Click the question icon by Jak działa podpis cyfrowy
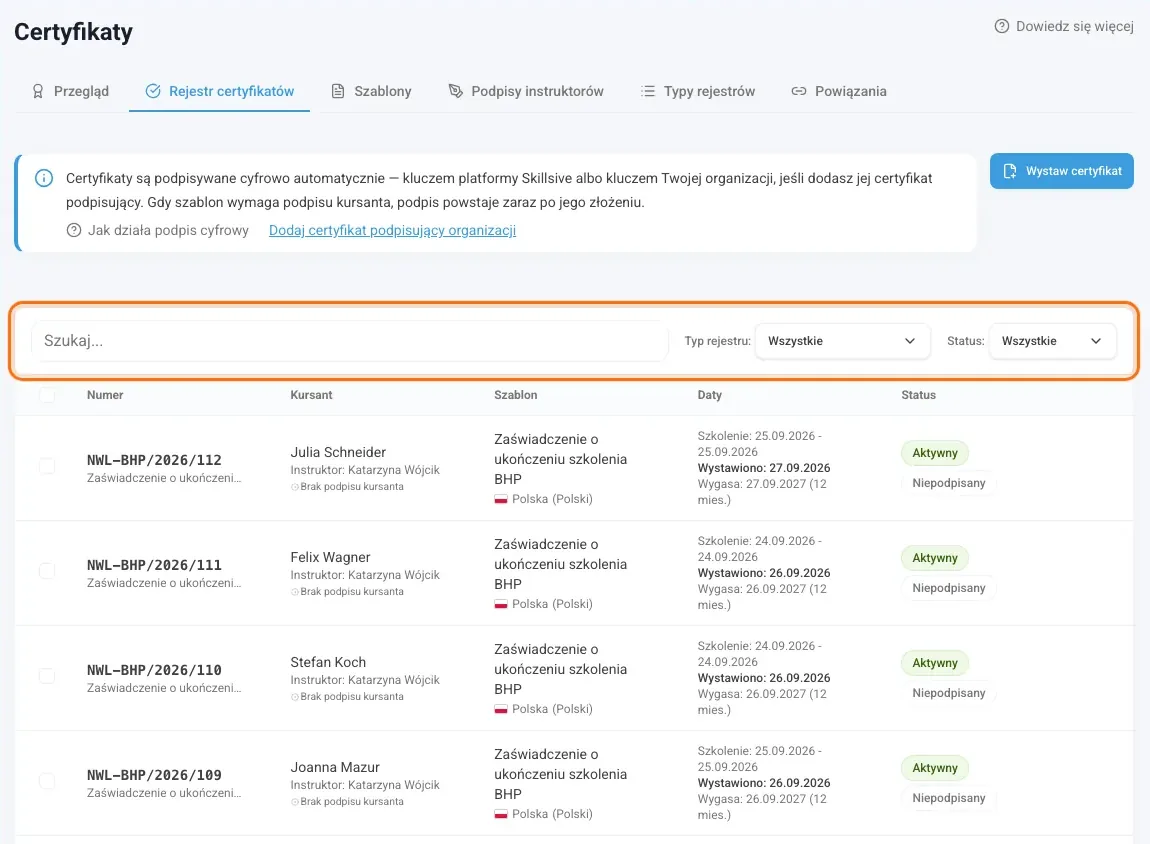This screenshot has width=1150, height=844. 73,230
